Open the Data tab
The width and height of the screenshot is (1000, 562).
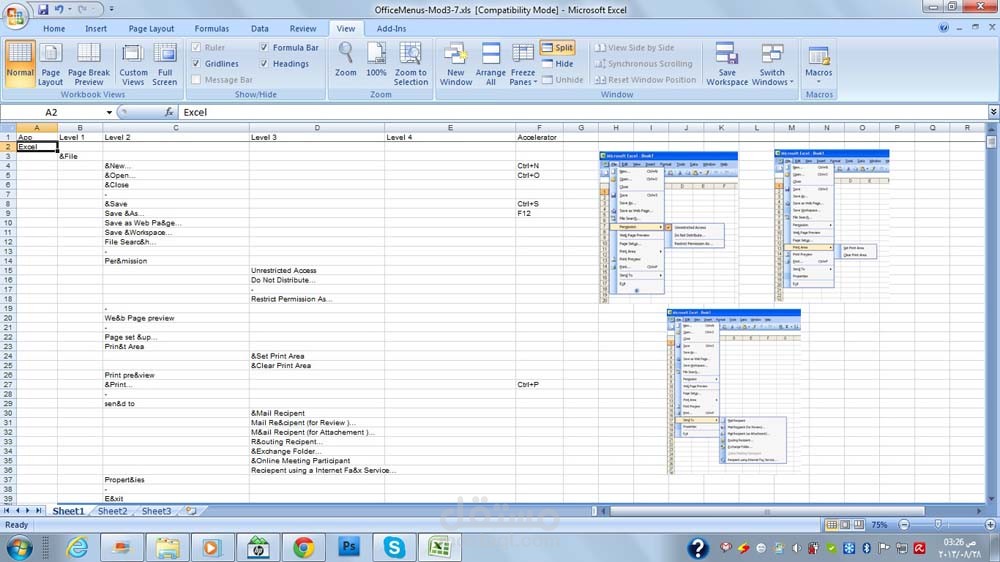tap(260, 29)
